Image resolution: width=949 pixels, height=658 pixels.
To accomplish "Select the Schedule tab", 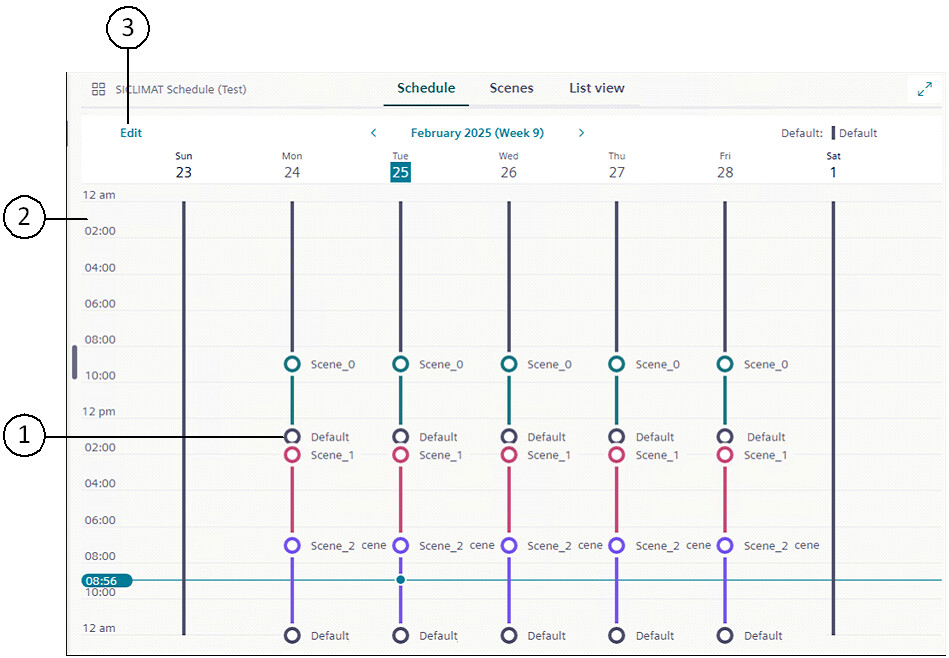I will pos(426,88).
